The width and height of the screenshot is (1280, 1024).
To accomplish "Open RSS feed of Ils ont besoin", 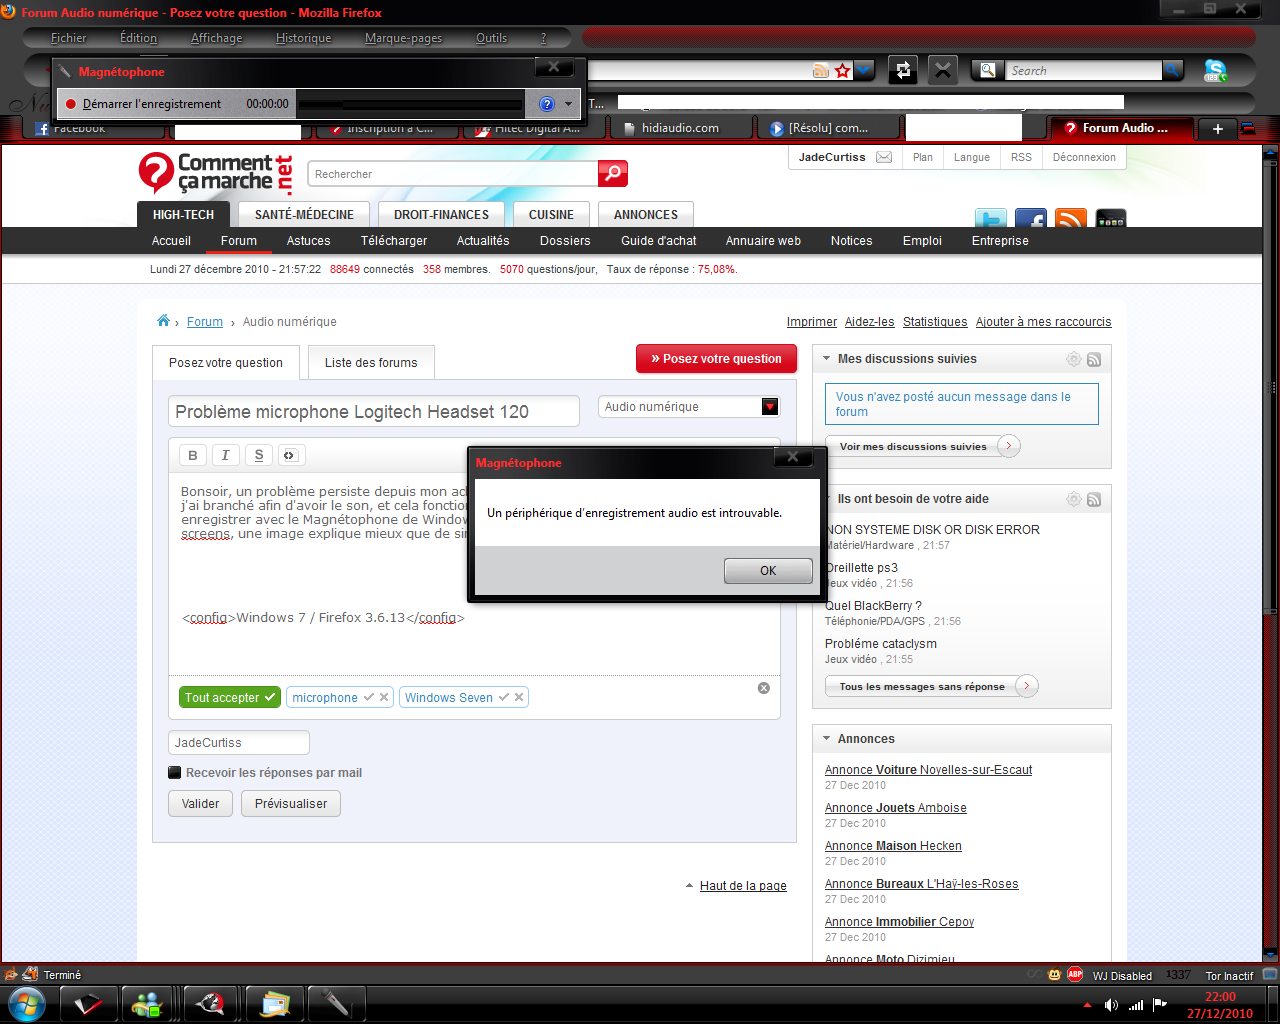I will [x=1094, y=500].
